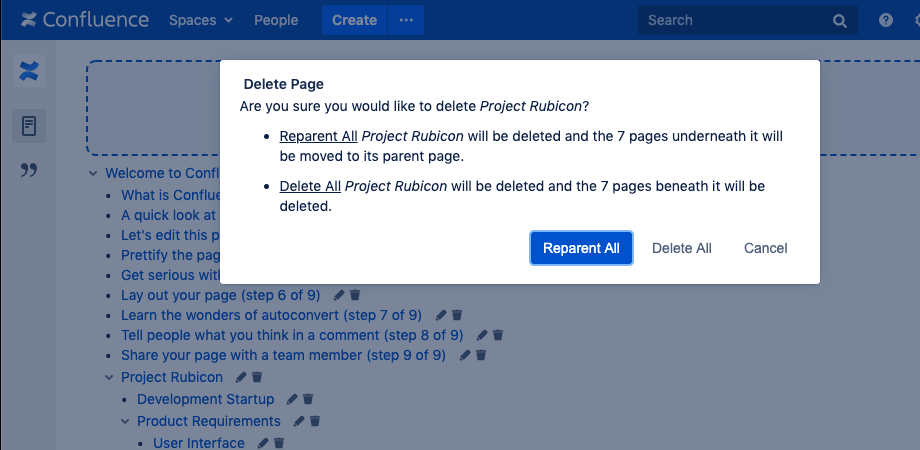Click the search magnifier icon
The height and width of the screenshot is (450, 920).
coord(840,21)
